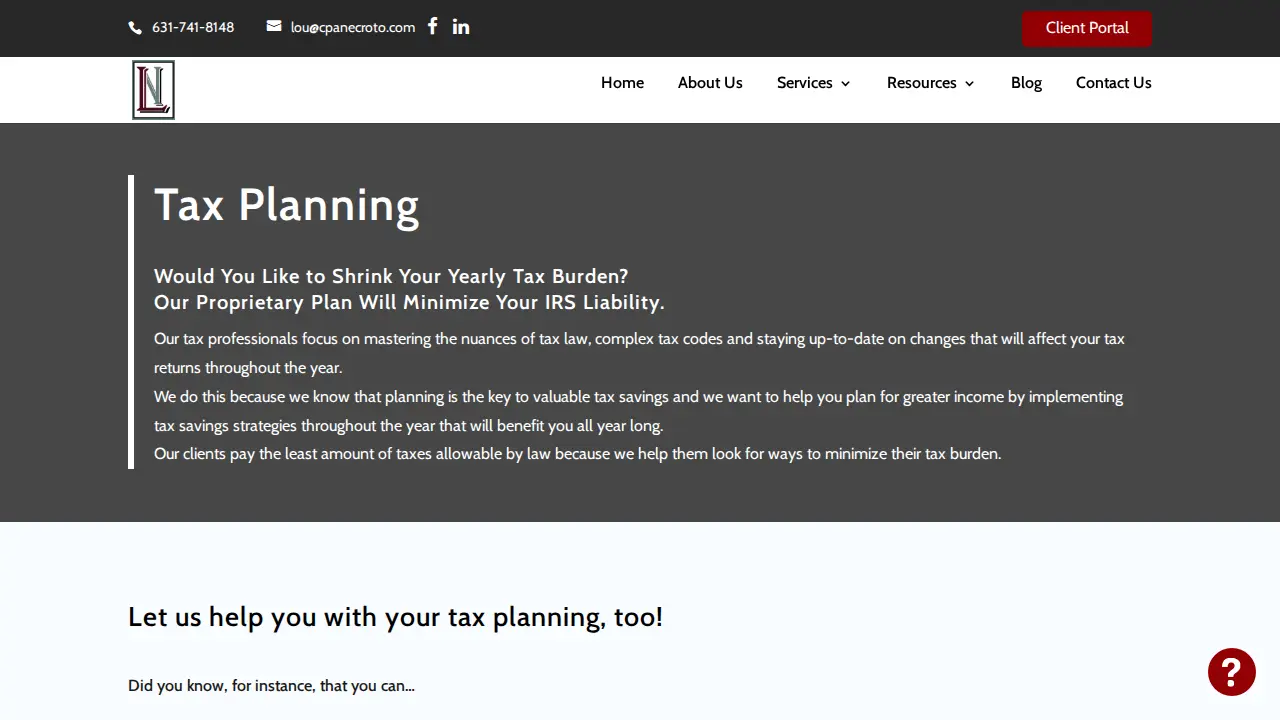
Task: Click paragraph starting 'We do this because'
Action: tap(638, 411)
